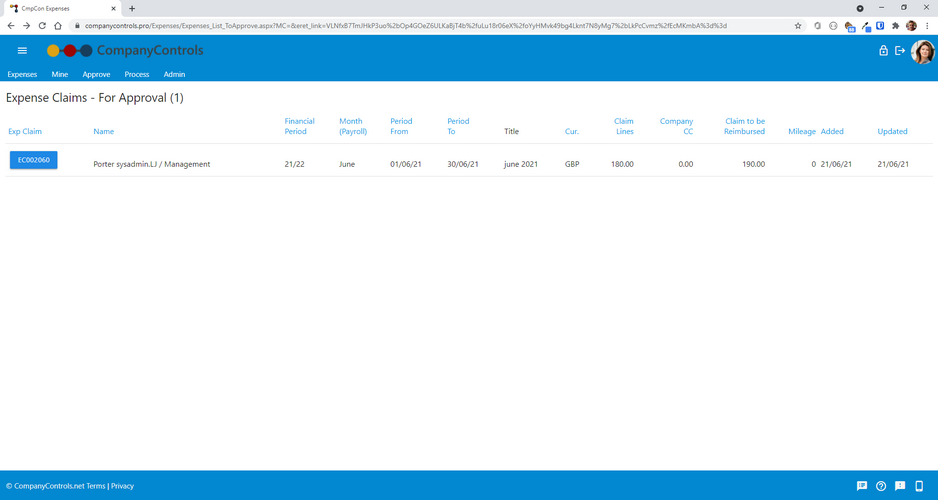This screenshot has width=938, height=500.
Task: Open the Mine menu
Action: (60, 75)
